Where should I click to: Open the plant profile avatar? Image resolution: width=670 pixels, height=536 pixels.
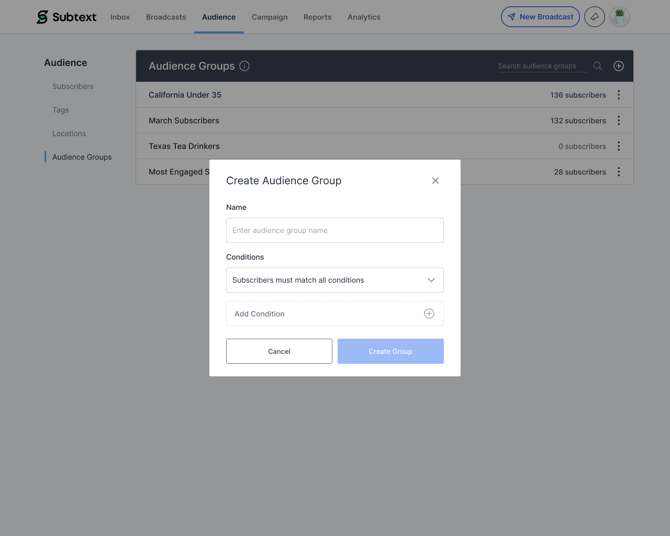pyautogui.click(x=620, y=17)
